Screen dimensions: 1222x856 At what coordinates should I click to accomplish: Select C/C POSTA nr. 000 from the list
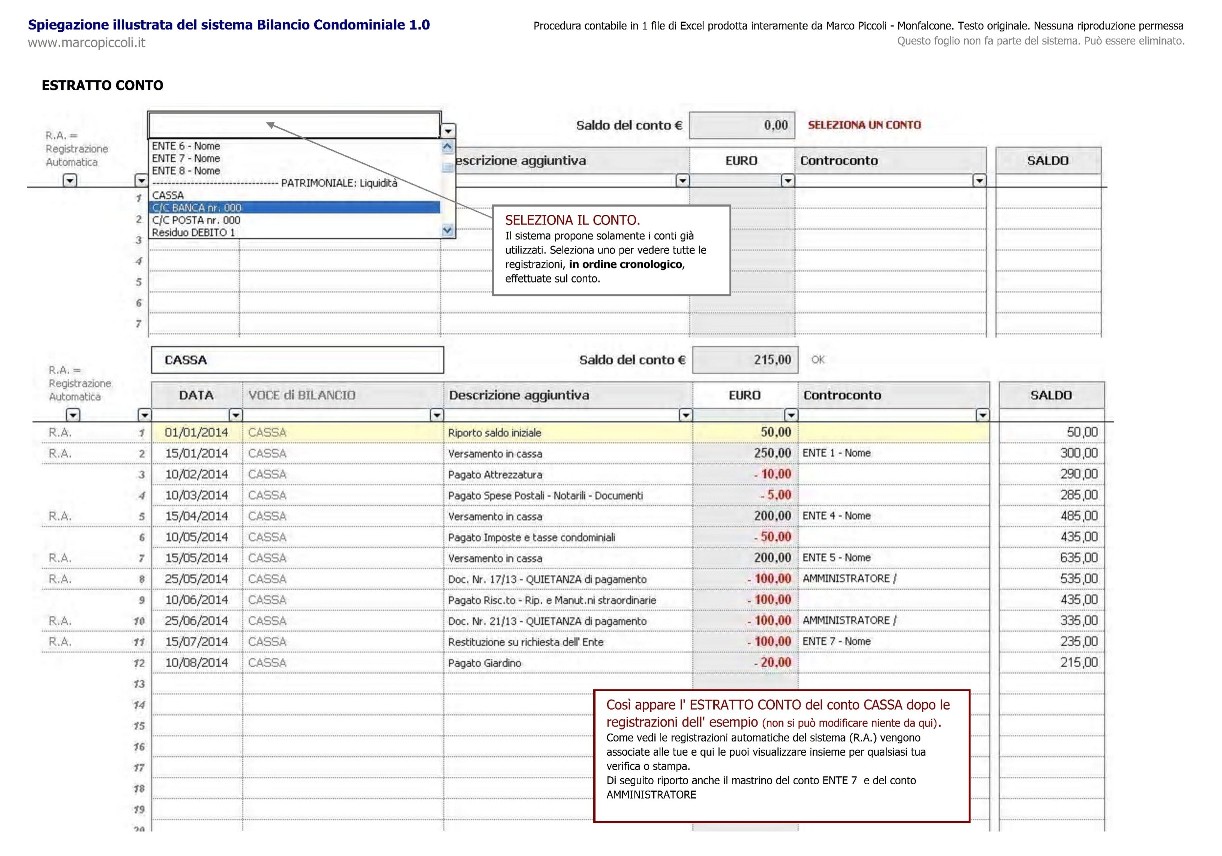click(294, 220)
